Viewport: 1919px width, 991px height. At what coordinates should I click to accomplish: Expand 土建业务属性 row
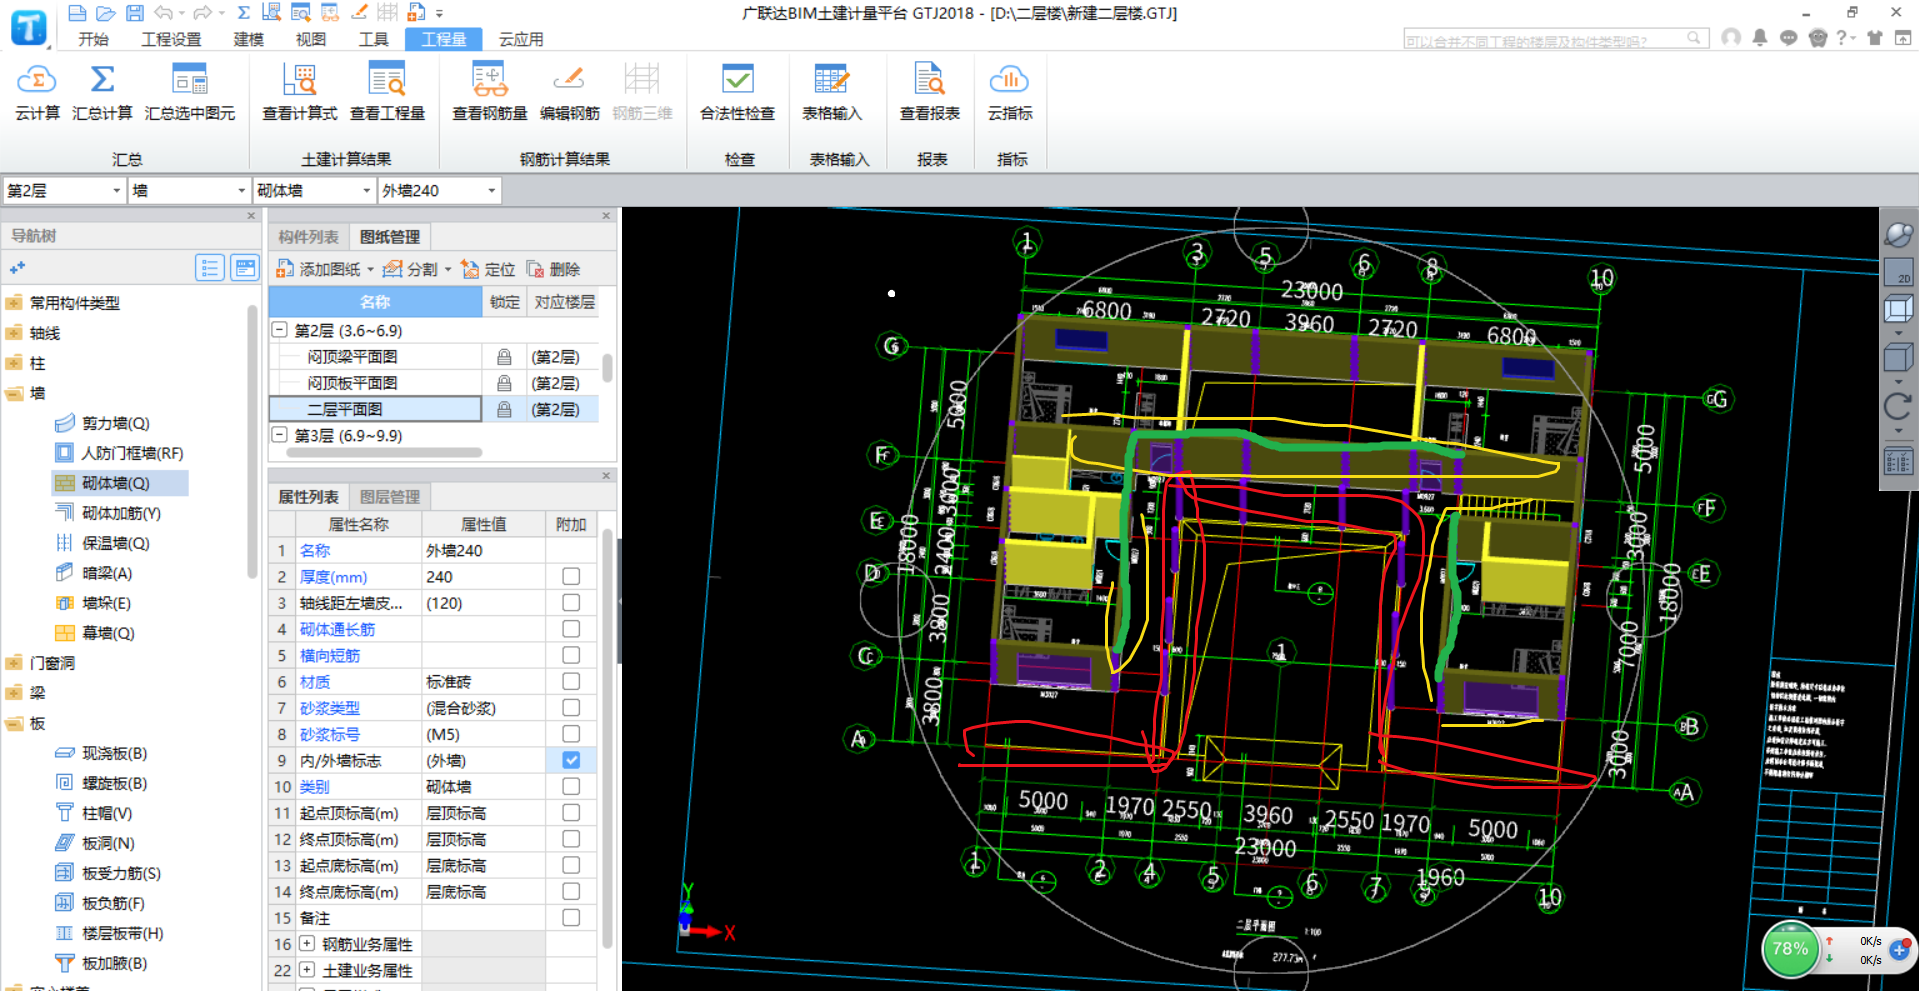click(307, 969)
